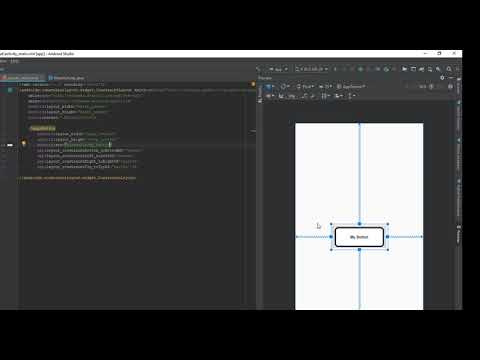Click the yellow lightbulb quick-fix icon

(24, 143)
